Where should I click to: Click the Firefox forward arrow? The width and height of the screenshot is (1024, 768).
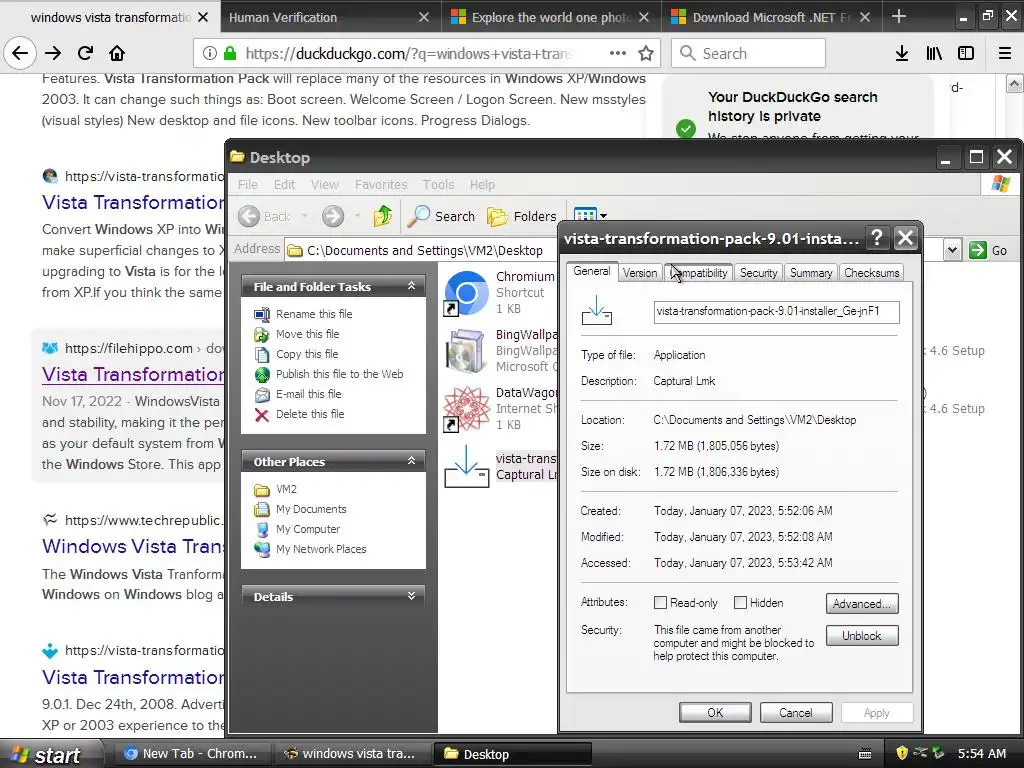coord(54,54)
